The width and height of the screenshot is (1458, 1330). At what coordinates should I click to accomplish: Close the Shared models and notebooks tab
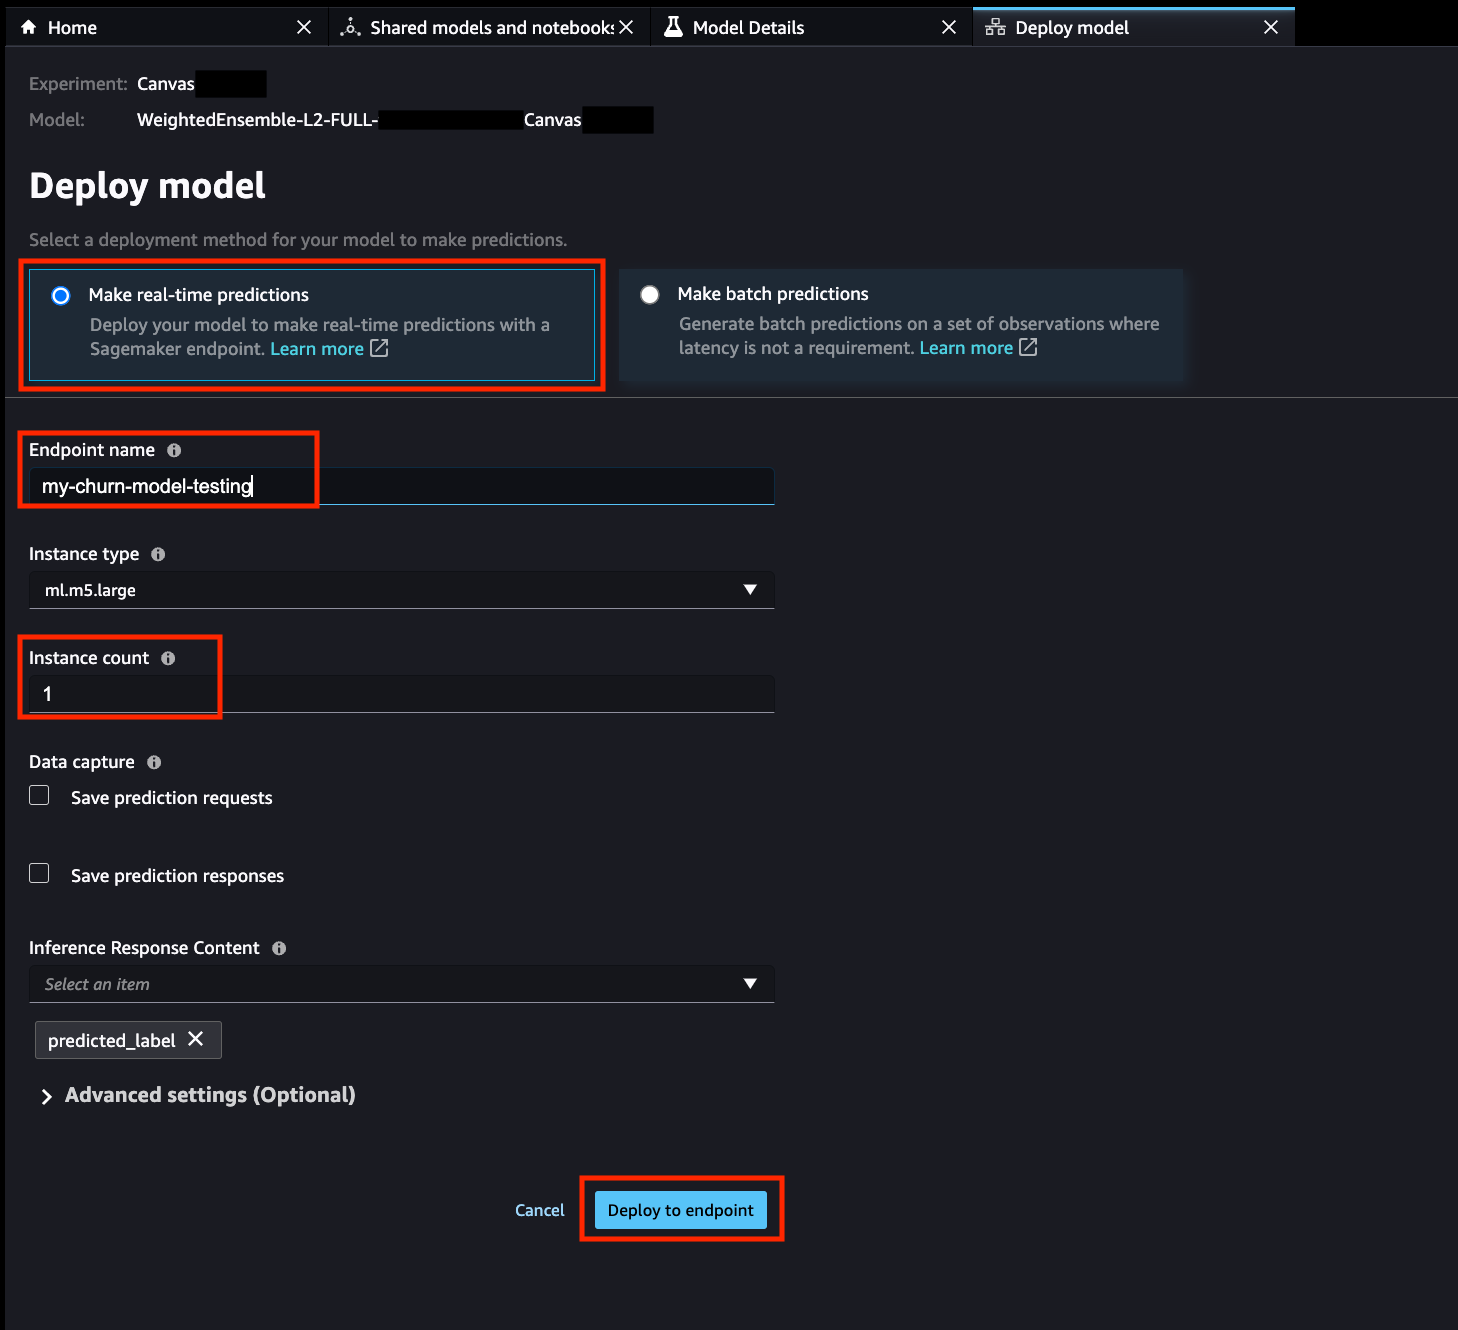tap(626, 27)
